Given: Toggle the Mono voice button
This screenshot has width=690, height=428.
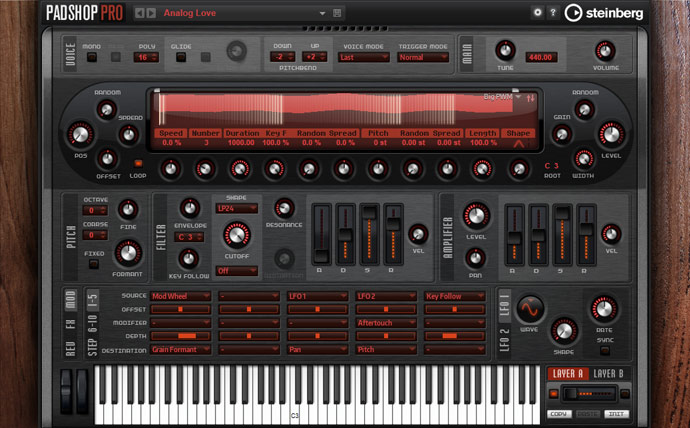Looking at the screenshot, I should (x=92, y=57).
